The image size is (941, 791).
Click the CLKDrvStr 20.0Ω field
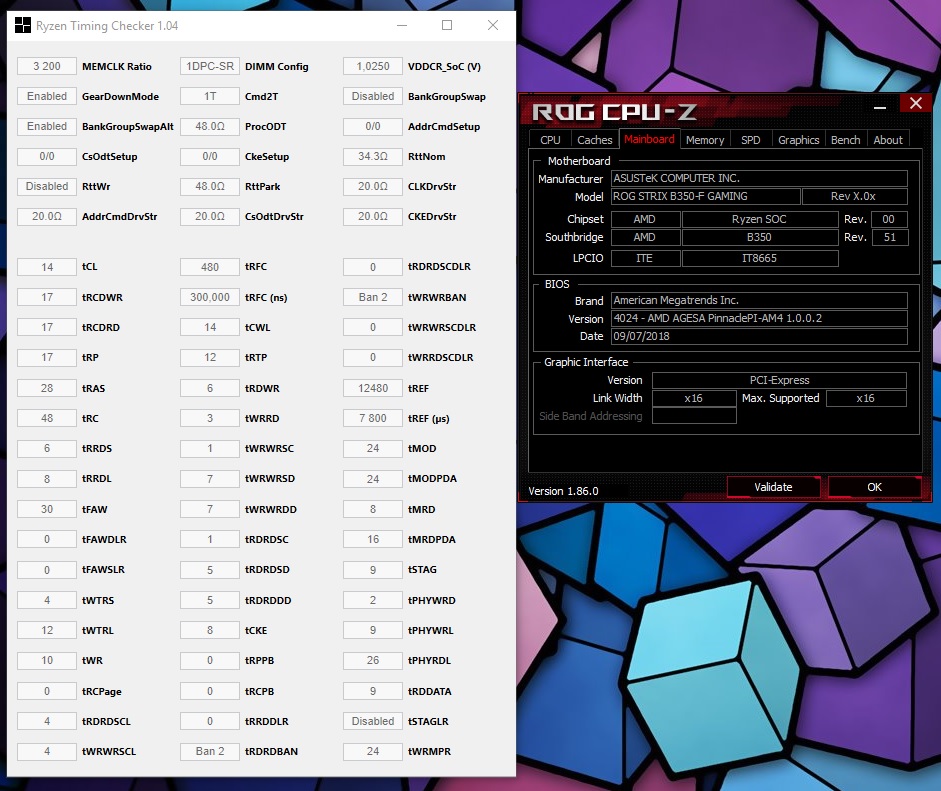point(373,186)
